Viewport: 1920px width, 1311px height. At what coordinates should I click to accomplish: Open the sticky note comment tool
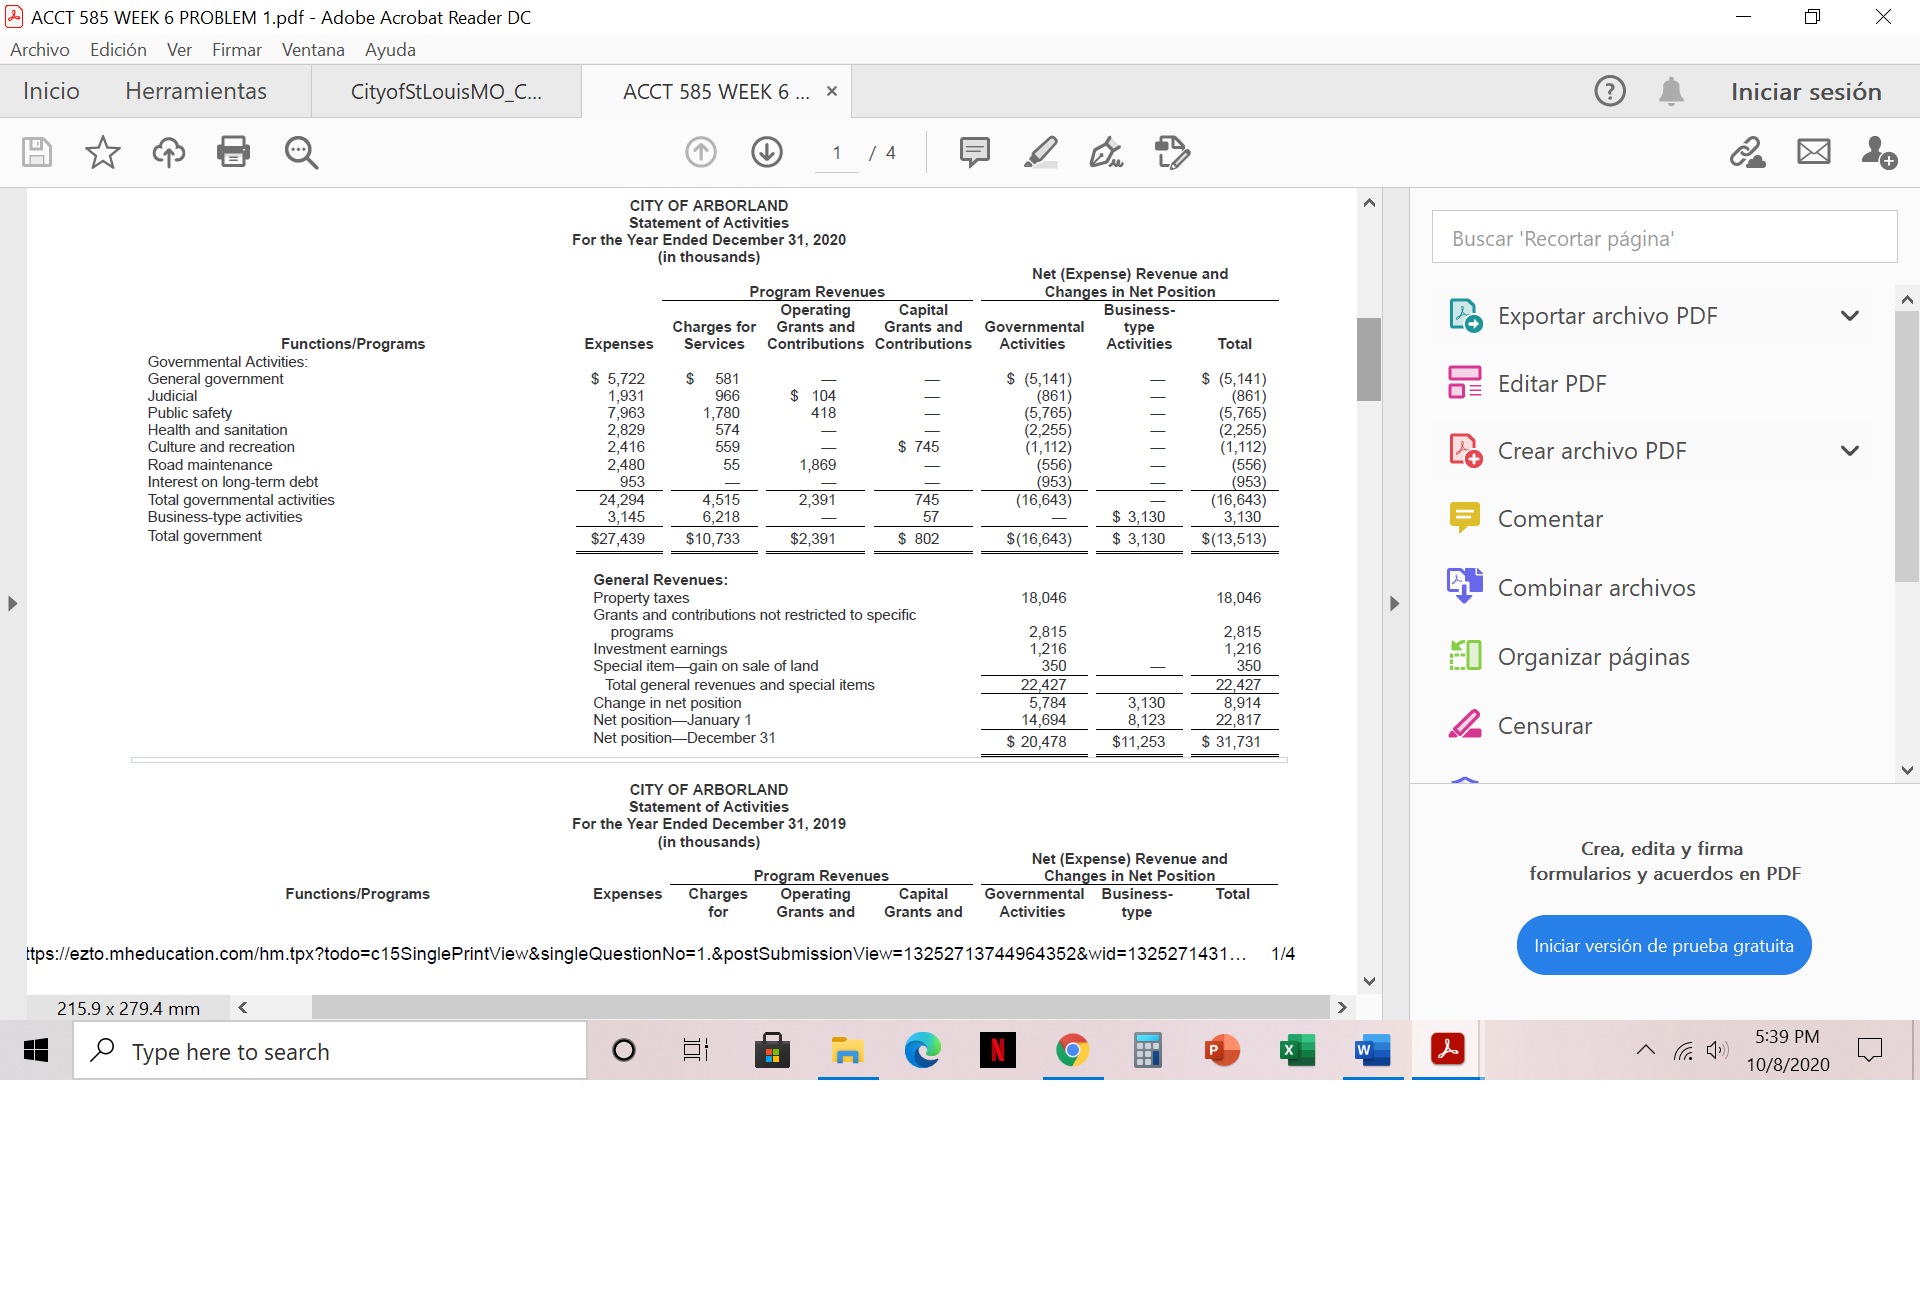(974, 152)
